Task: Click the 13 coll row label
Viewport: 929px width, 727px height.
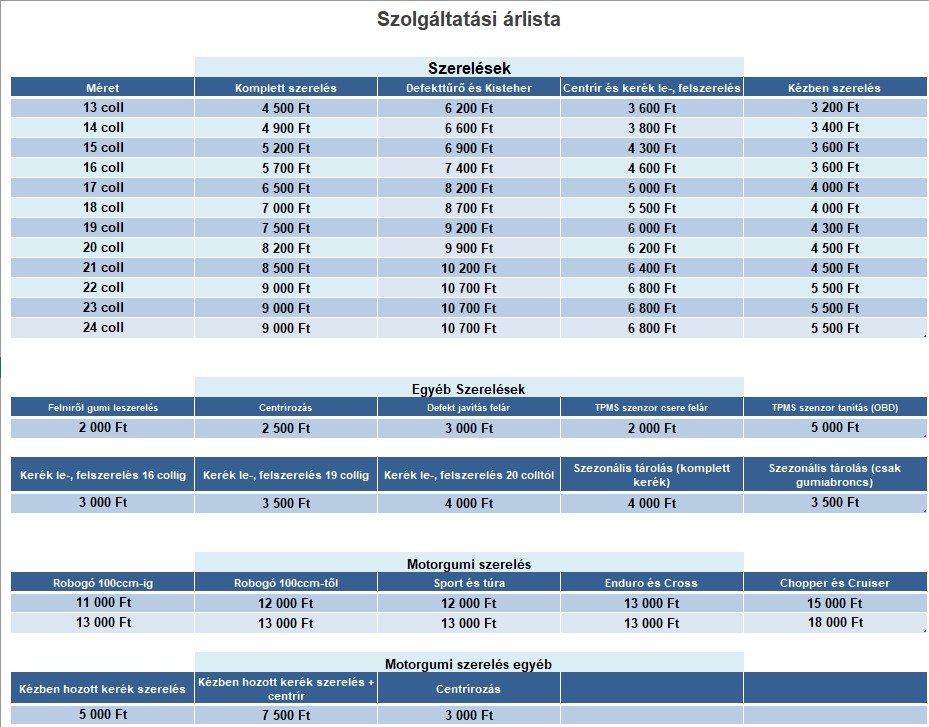Action: pyautogui.click(x=103, y=107)
